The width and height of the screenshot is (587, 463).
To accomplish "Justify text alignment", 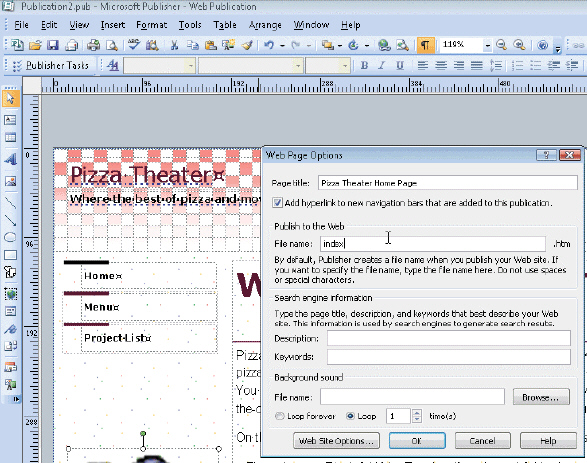I will click(477, 66).
